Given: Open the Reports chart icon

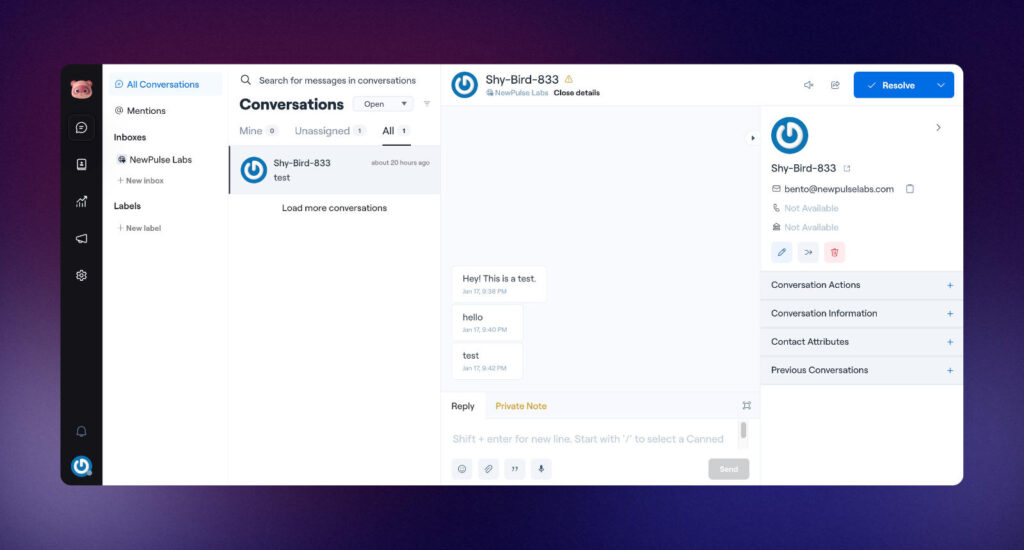Looking at the screenshot, I should (82, 202).
